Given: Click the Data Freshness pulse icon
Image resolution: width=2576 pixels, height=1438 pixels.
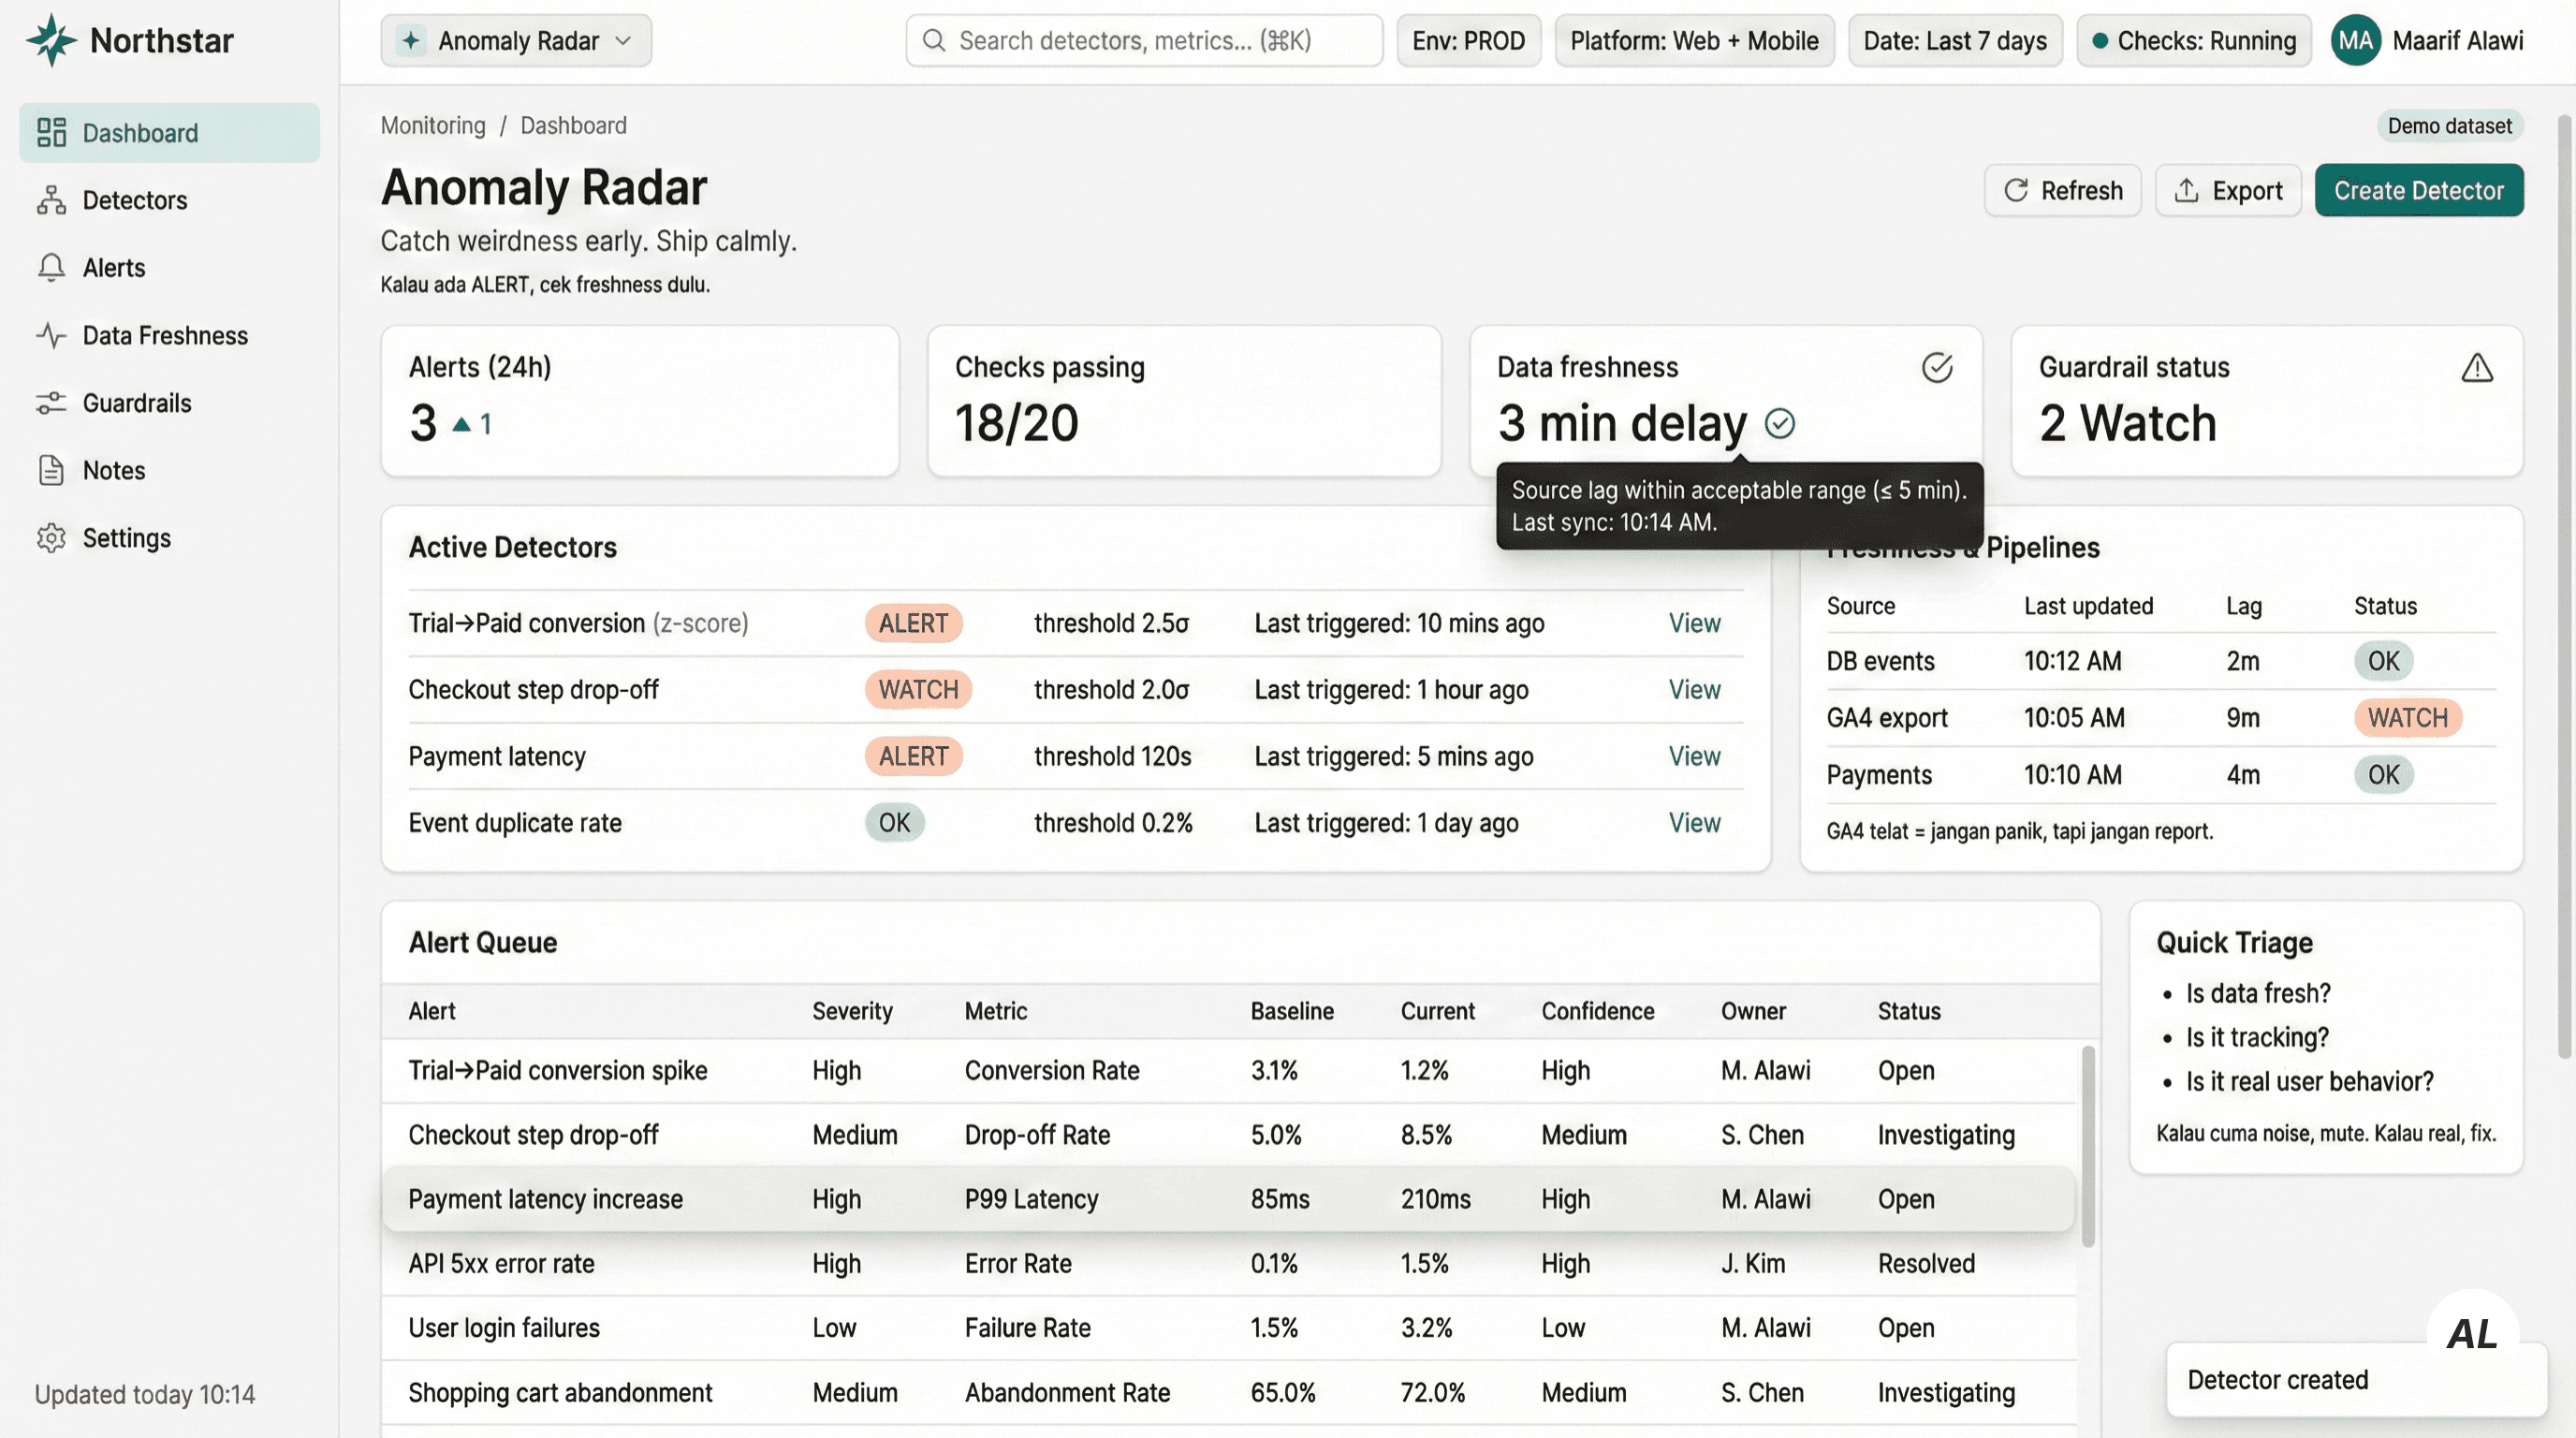Looking at the screenshot, I should [x=51, y=335].
